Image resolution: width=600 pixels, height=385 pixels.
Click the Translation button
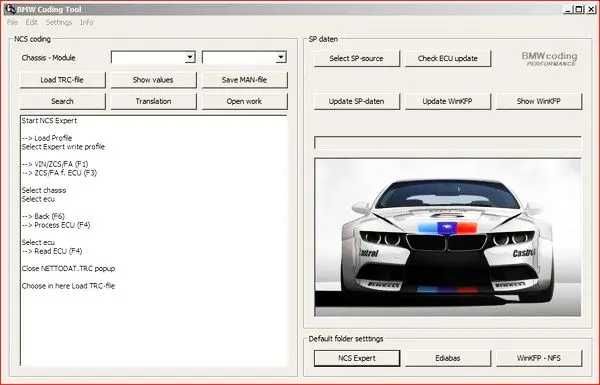tap(153, 101)
